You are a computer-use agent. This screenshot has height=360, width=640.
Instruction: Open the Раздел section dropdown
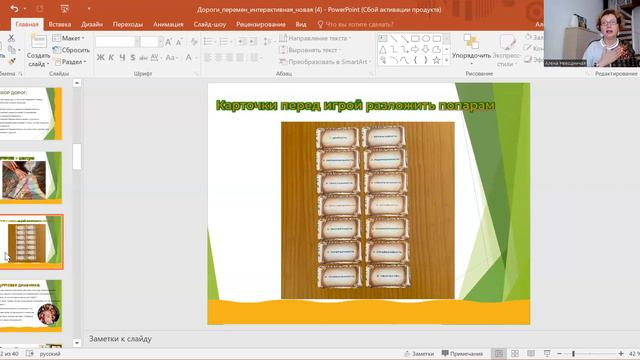click(x=70, y=62)
